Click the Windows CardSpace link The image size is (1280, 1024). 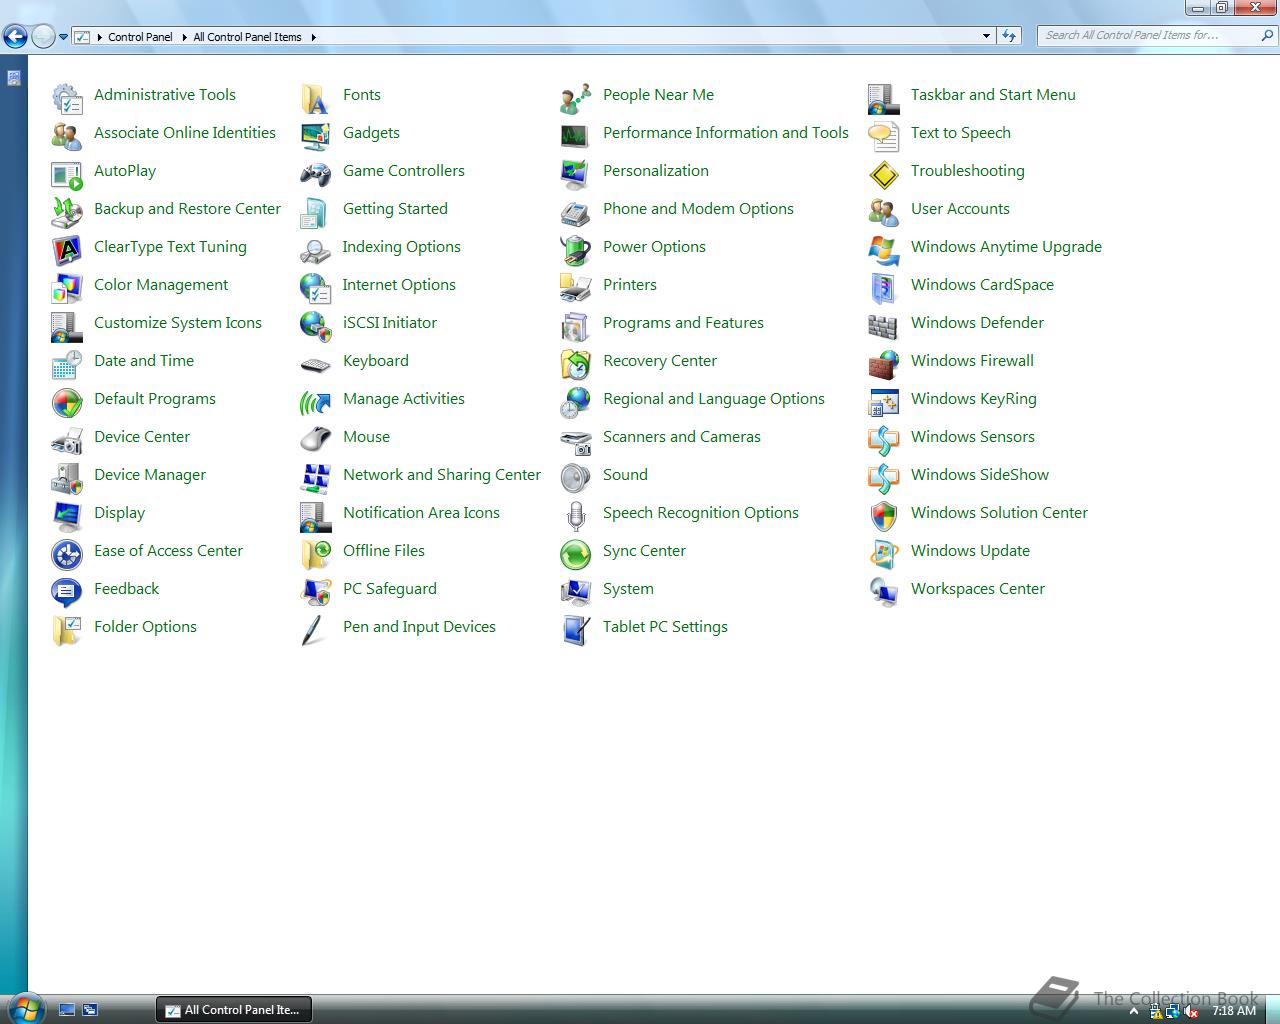coord(982,285)
